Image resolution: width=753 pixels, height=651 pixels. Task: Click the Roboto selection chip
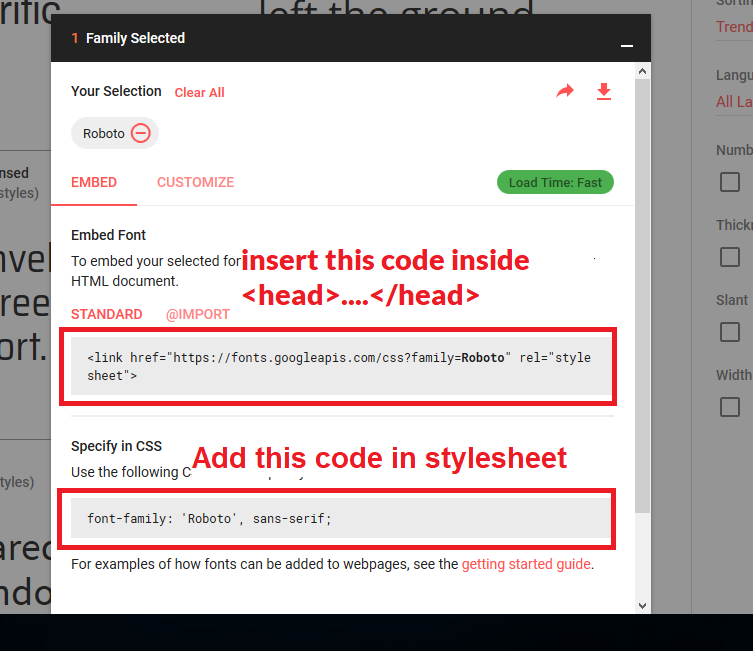point(115,133)
